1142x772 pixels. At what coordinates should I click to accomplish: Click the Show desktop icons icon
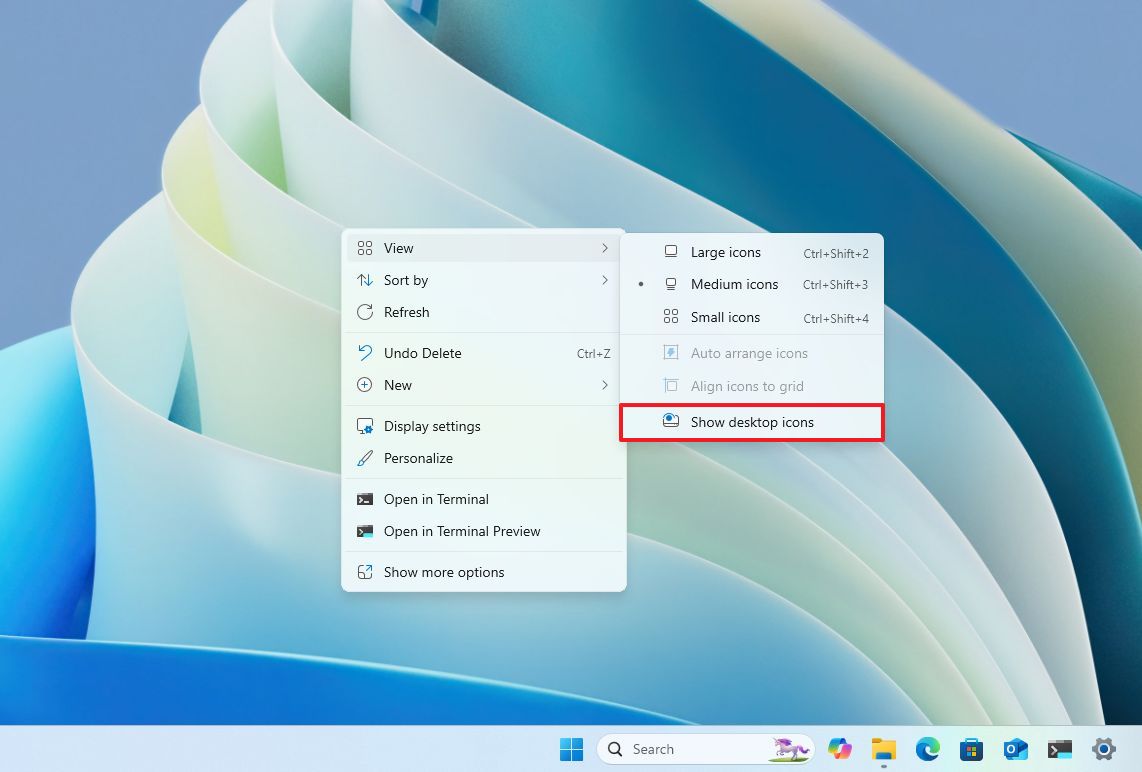point(671,420)
